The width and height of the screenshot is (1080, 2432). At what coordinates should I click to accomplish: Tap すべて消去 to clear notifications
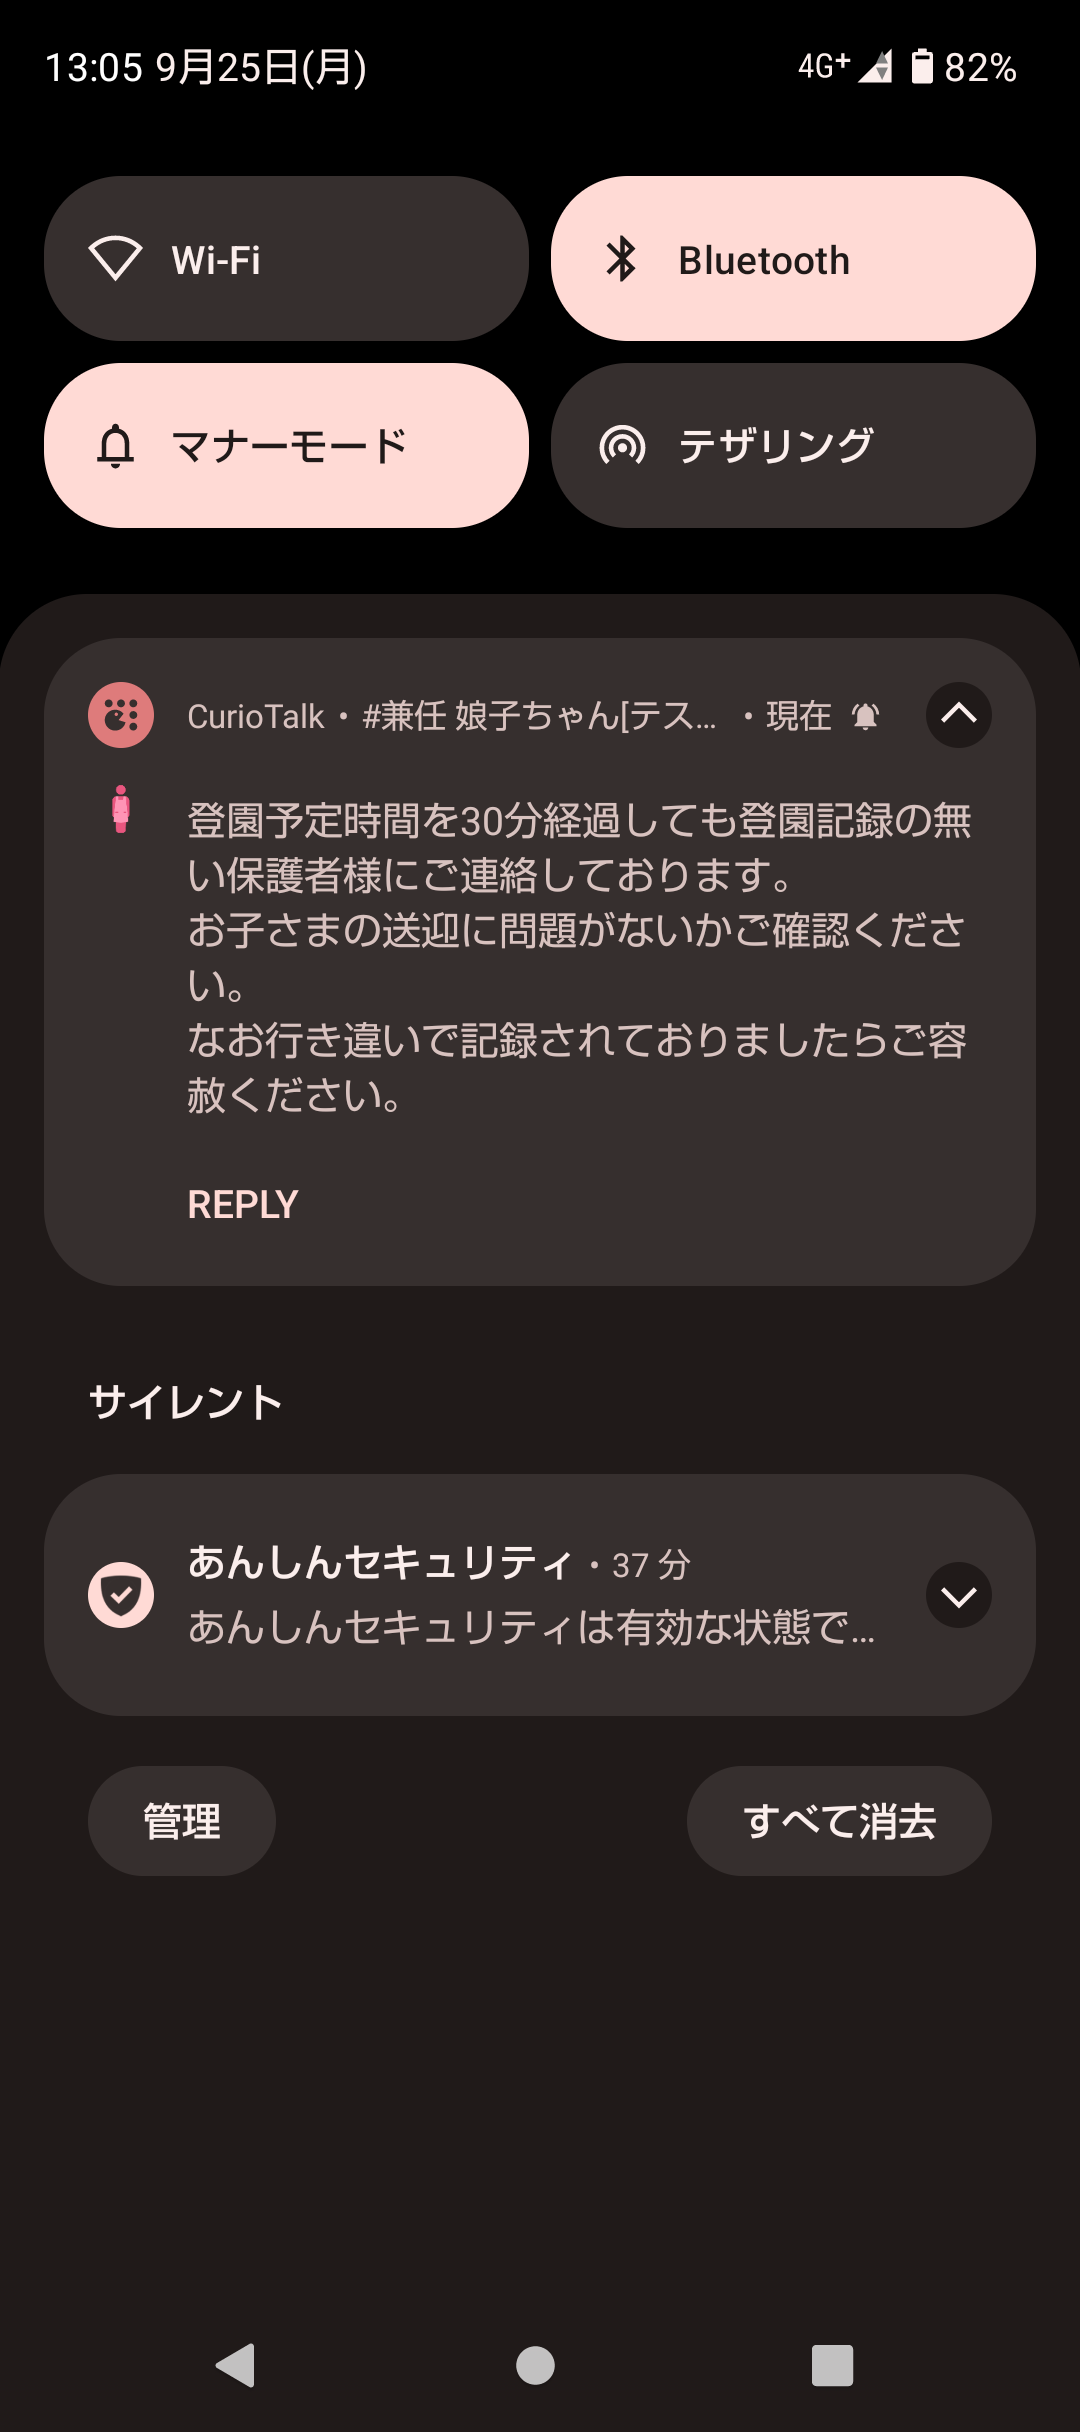tap(839, 1821)
